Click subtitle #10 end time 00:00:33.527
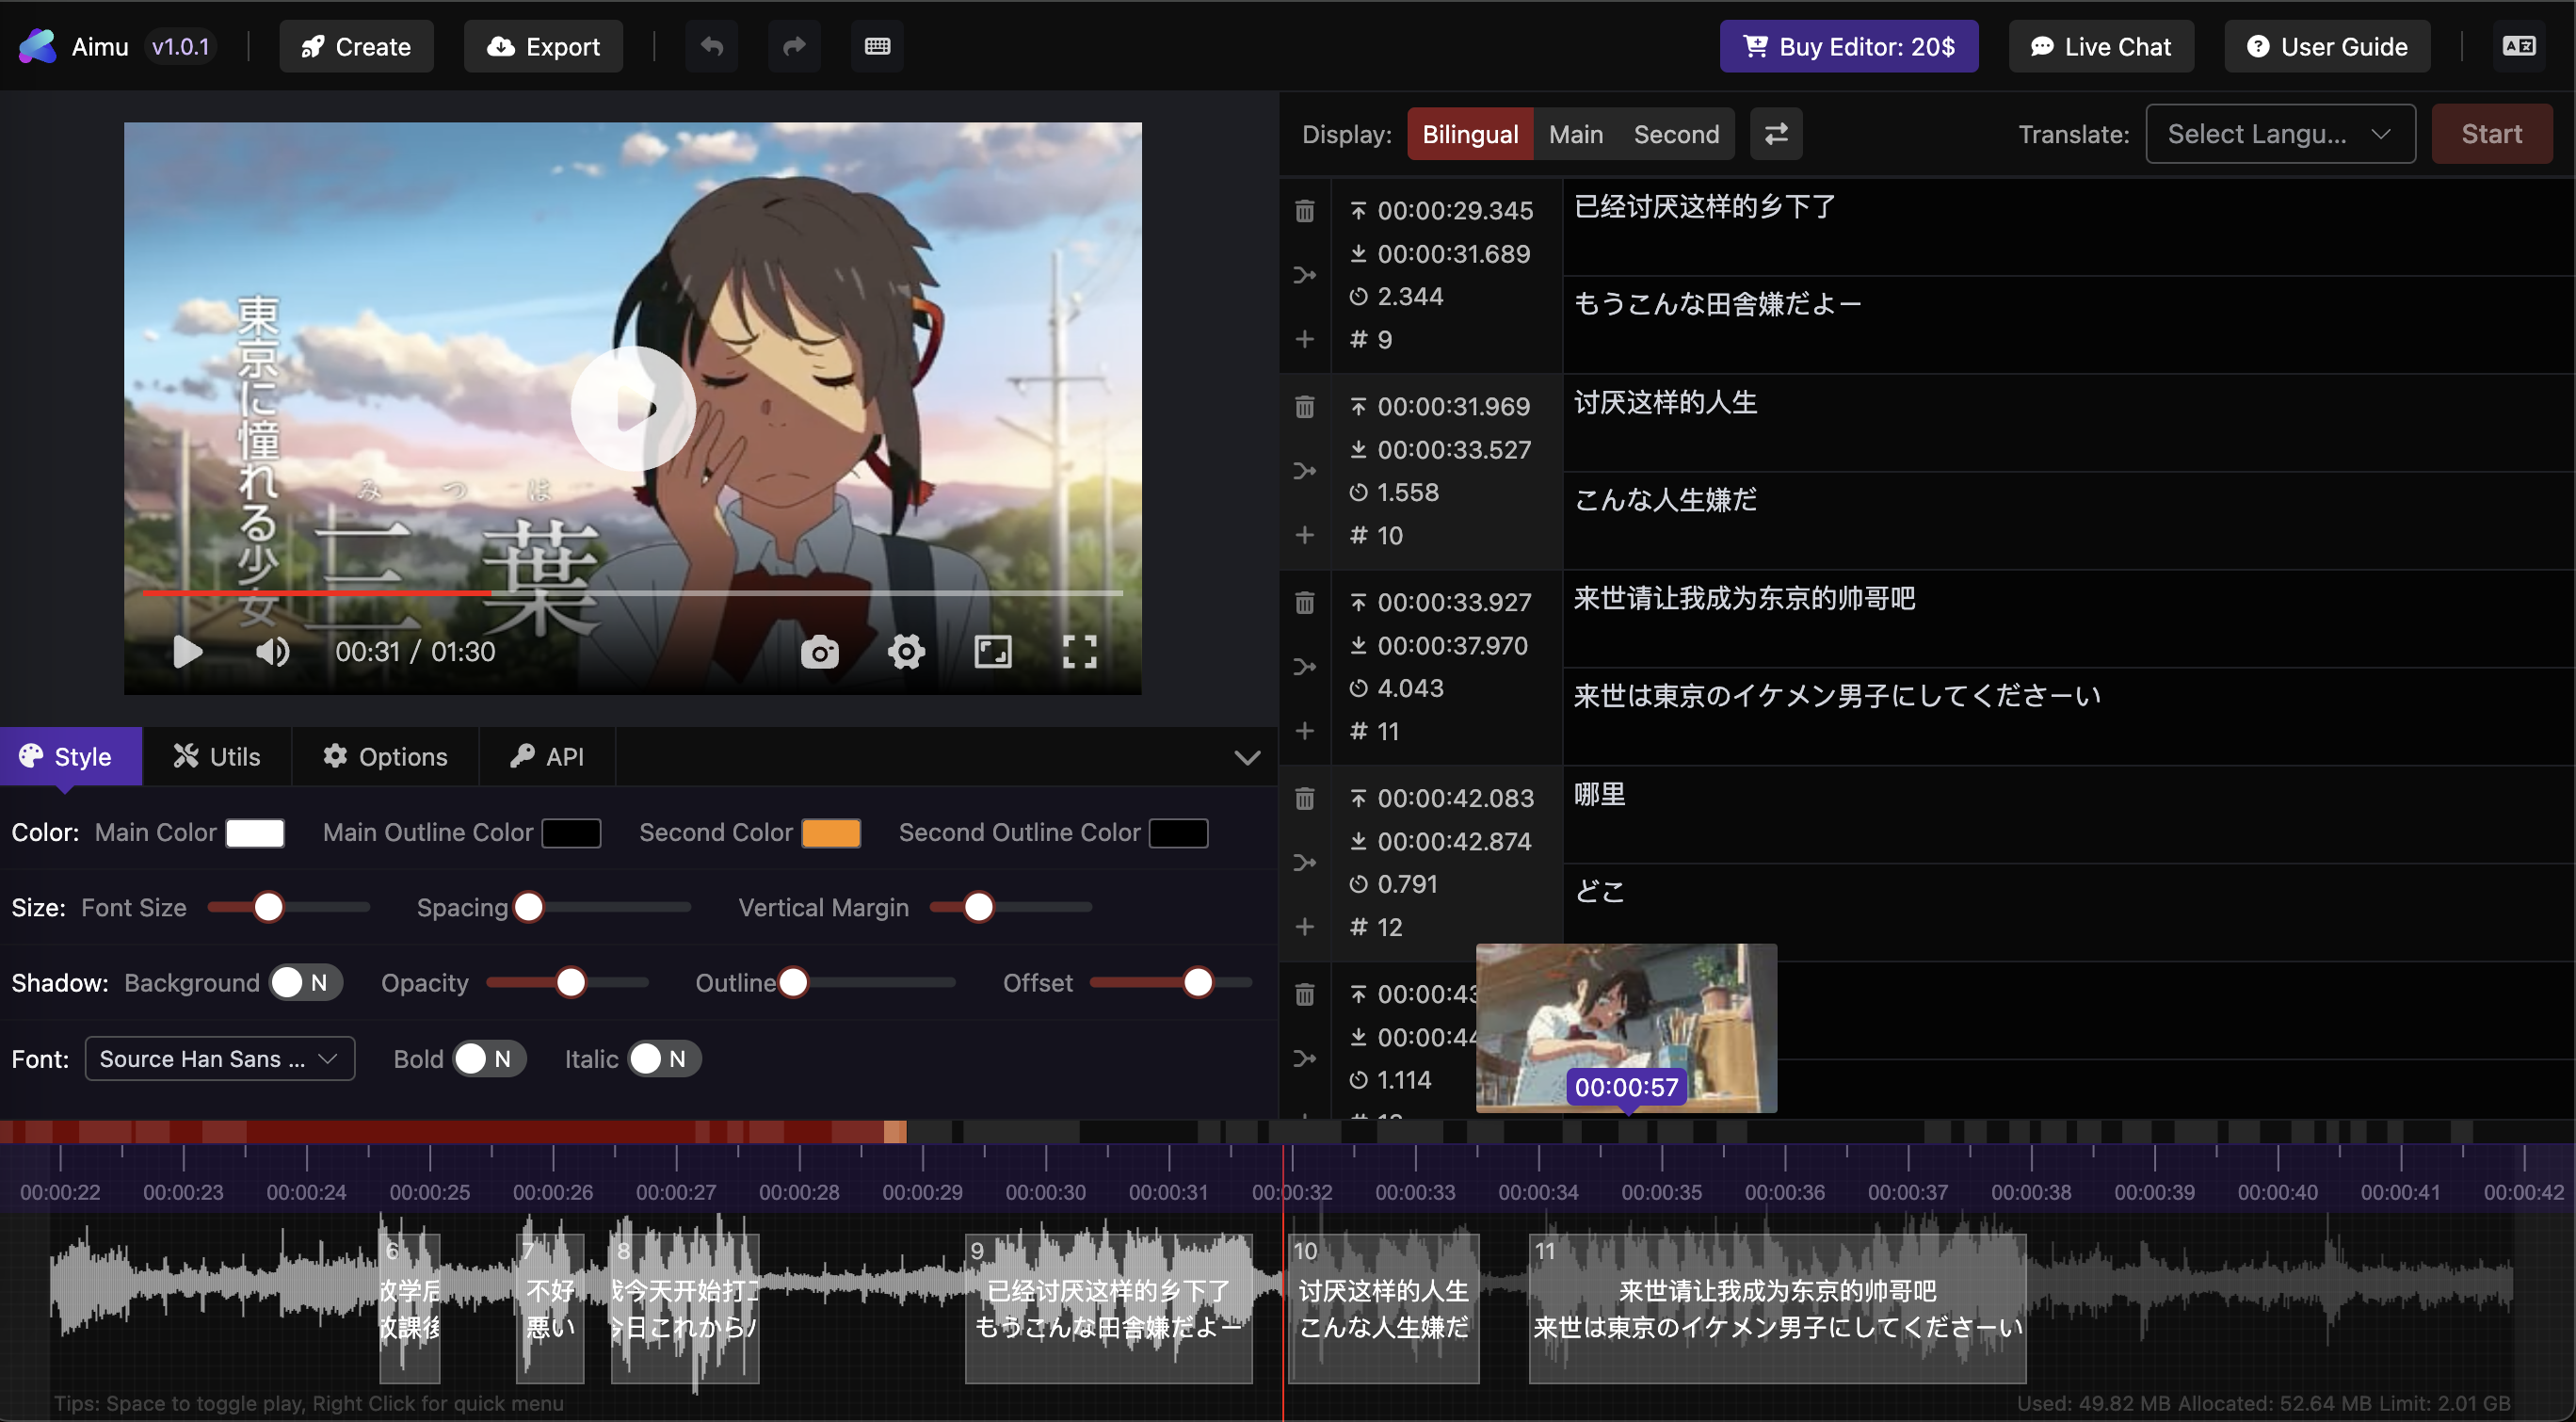The image size is (2576, 1422). (x=1454, y=450)
